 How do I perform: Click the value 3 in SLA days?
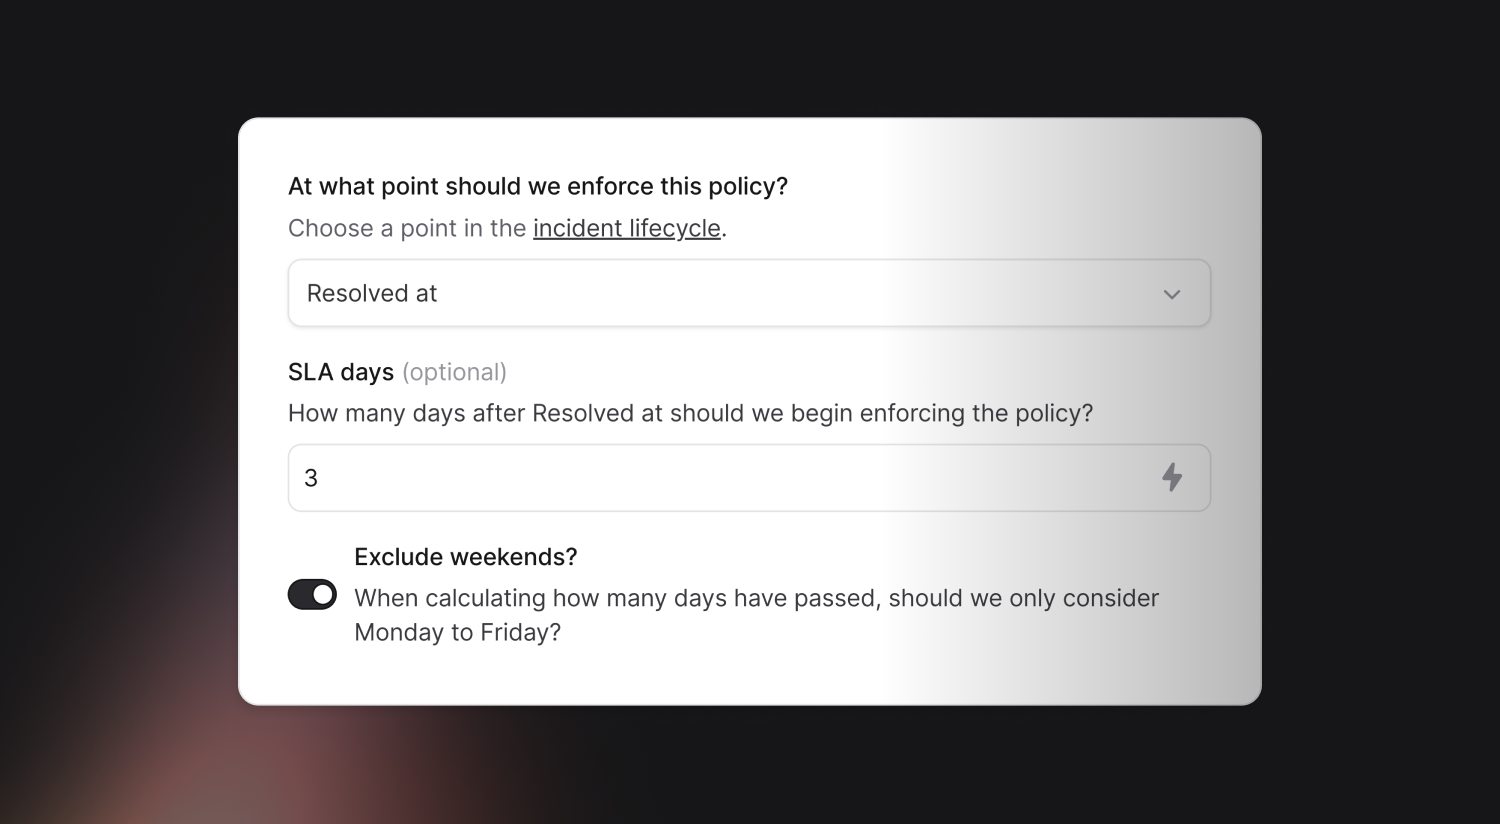pos(311,478)
